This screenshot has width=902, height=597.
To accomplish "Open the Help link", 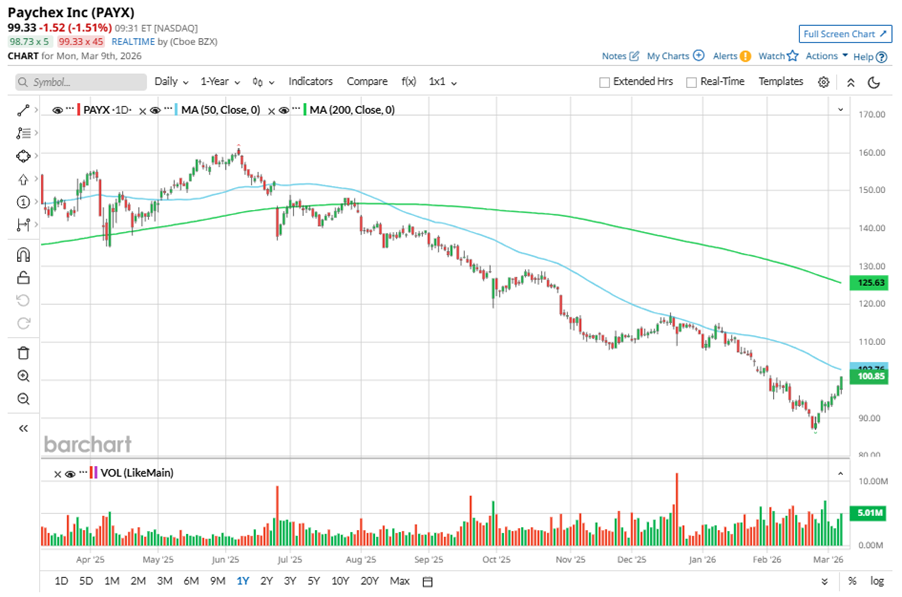I will tap(870, 57).
